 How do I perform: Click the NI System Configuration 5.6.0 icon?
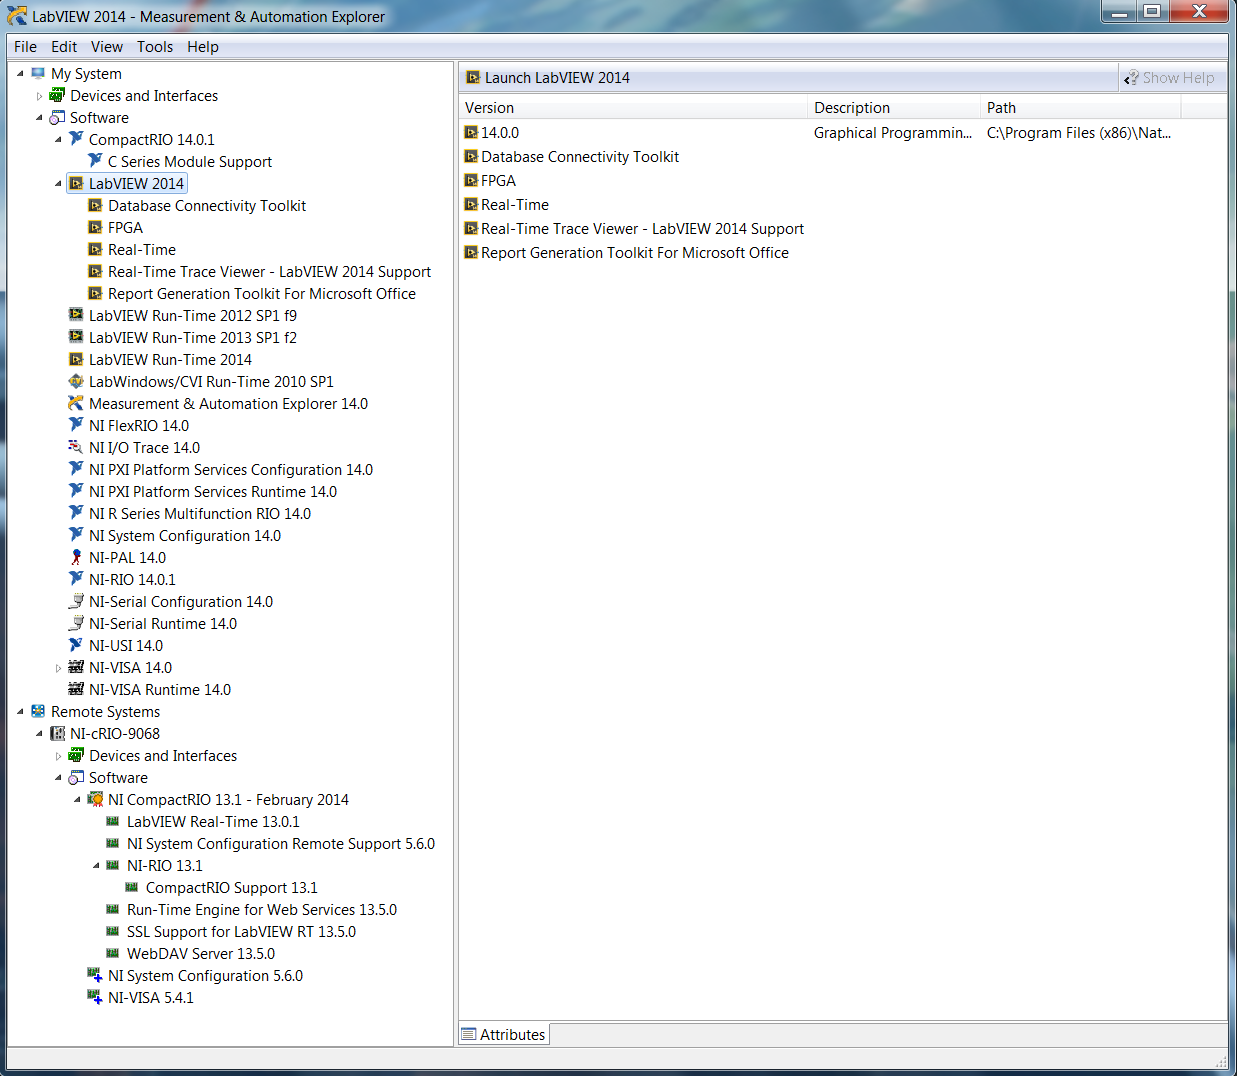point(95,975)
